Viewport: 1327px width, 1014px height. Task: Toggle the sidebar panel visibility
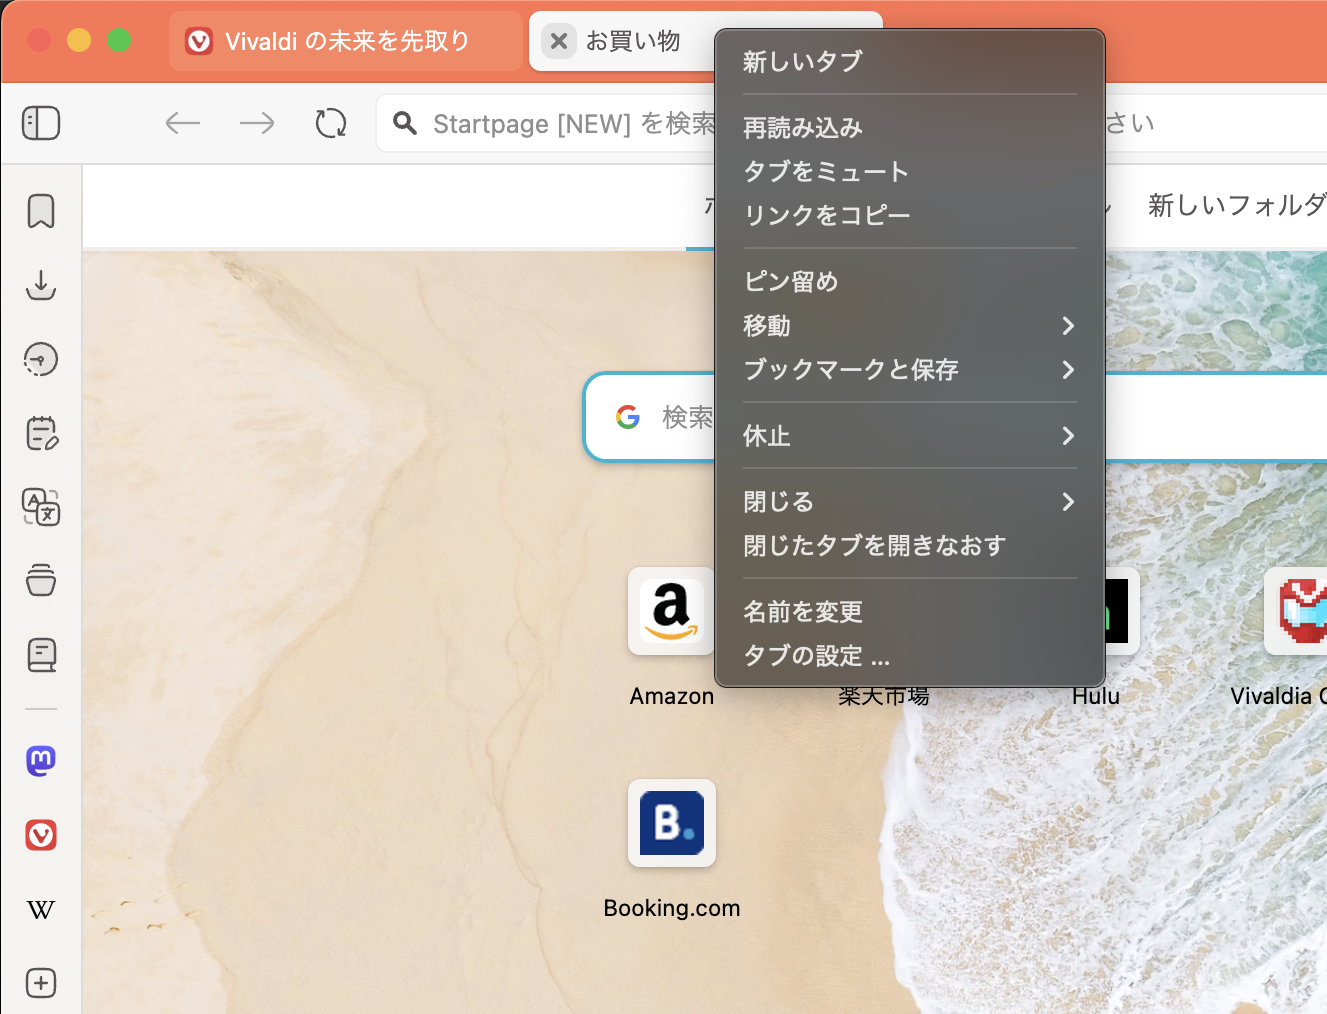(40, 122)
